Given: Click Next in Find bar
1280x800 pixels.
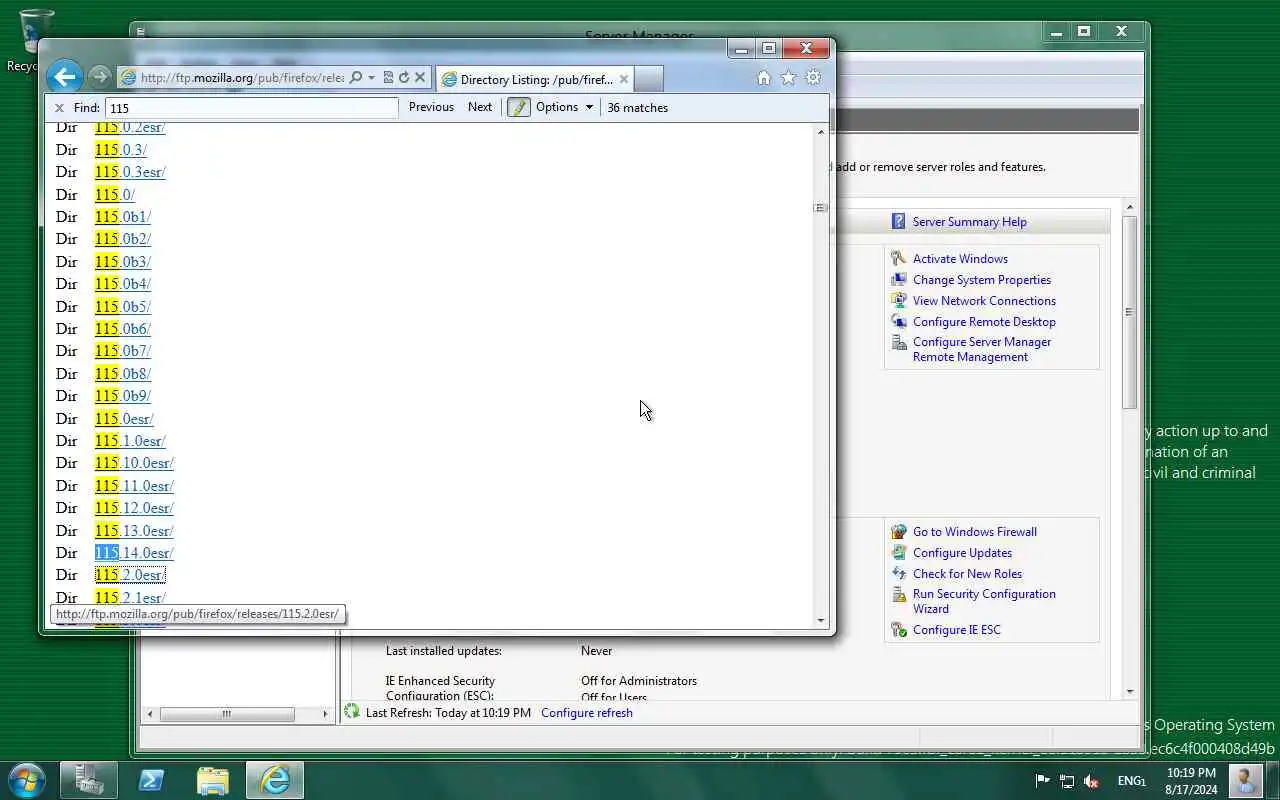Looking at the screenshot, I should 480,107.
